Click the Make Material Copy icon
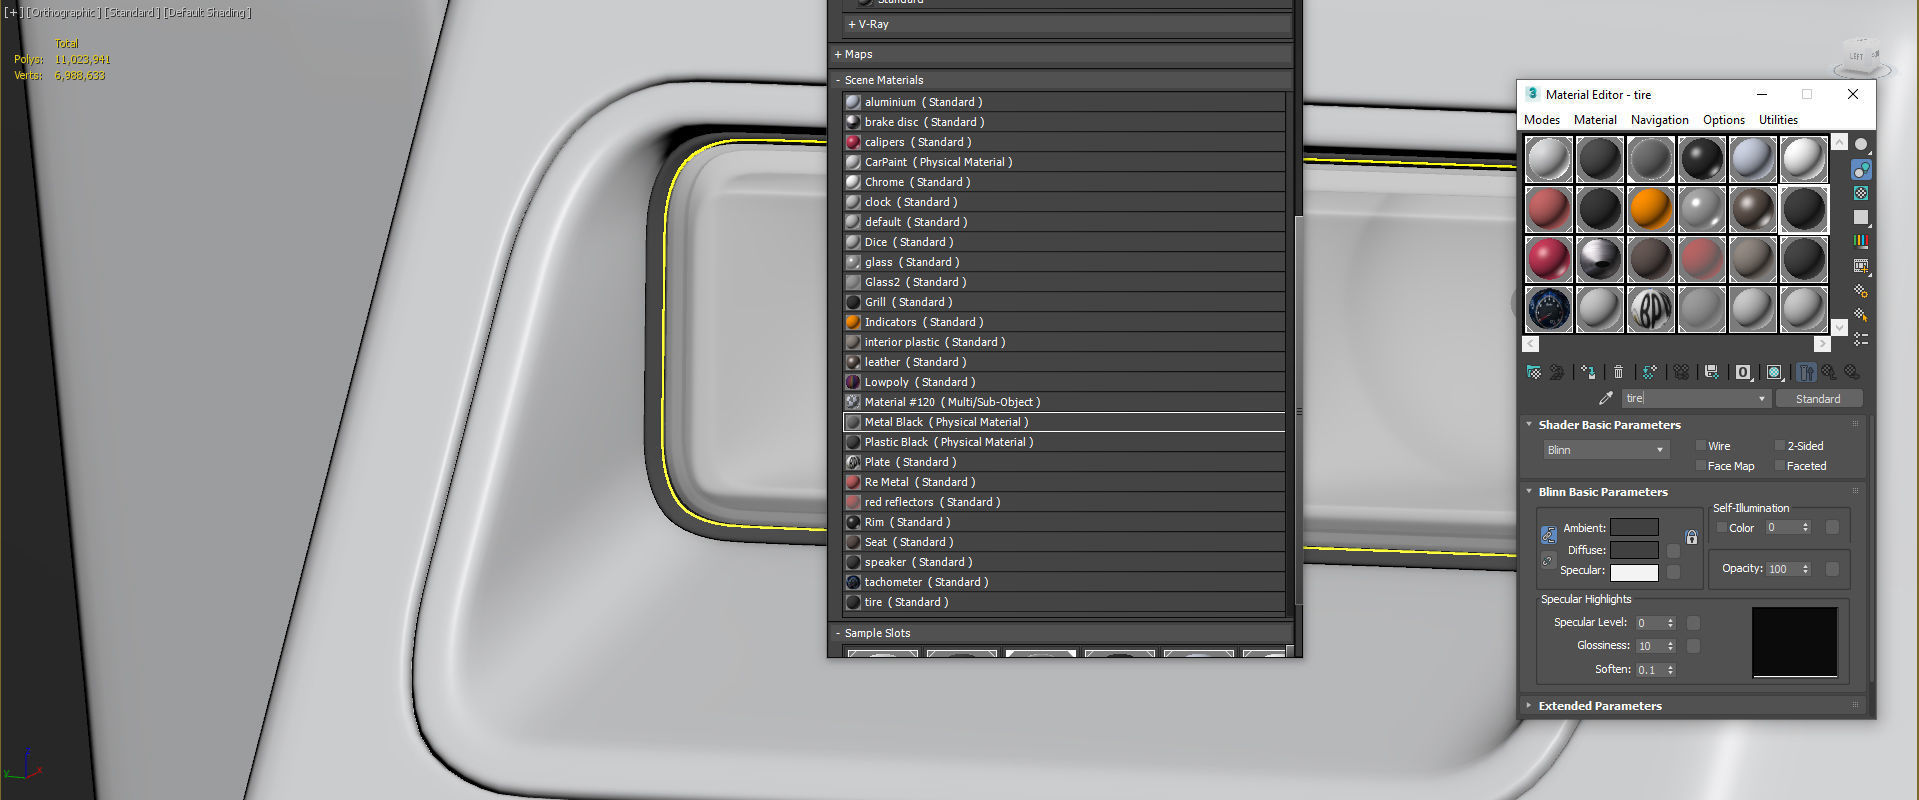 pyautogui.click(x=1649, y=372)
